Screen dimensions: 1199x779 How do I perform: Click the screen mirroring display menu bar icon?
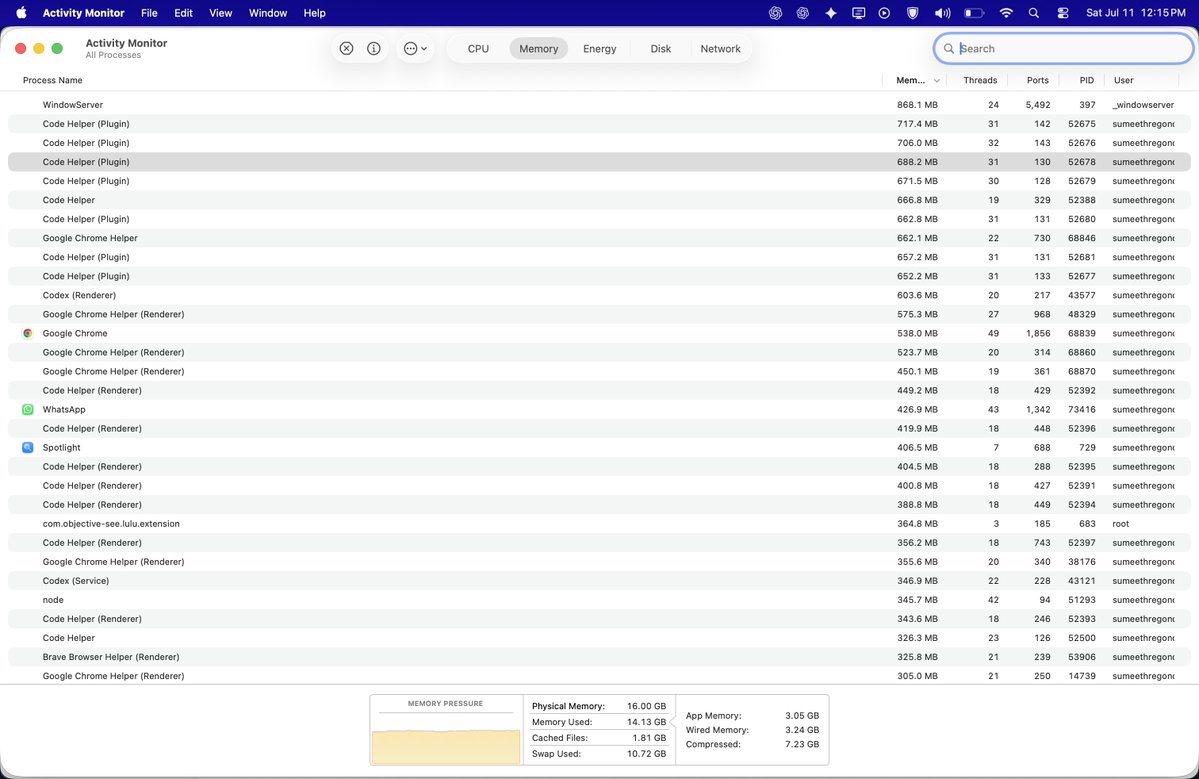pyautogui.click(x=858, y=13)
